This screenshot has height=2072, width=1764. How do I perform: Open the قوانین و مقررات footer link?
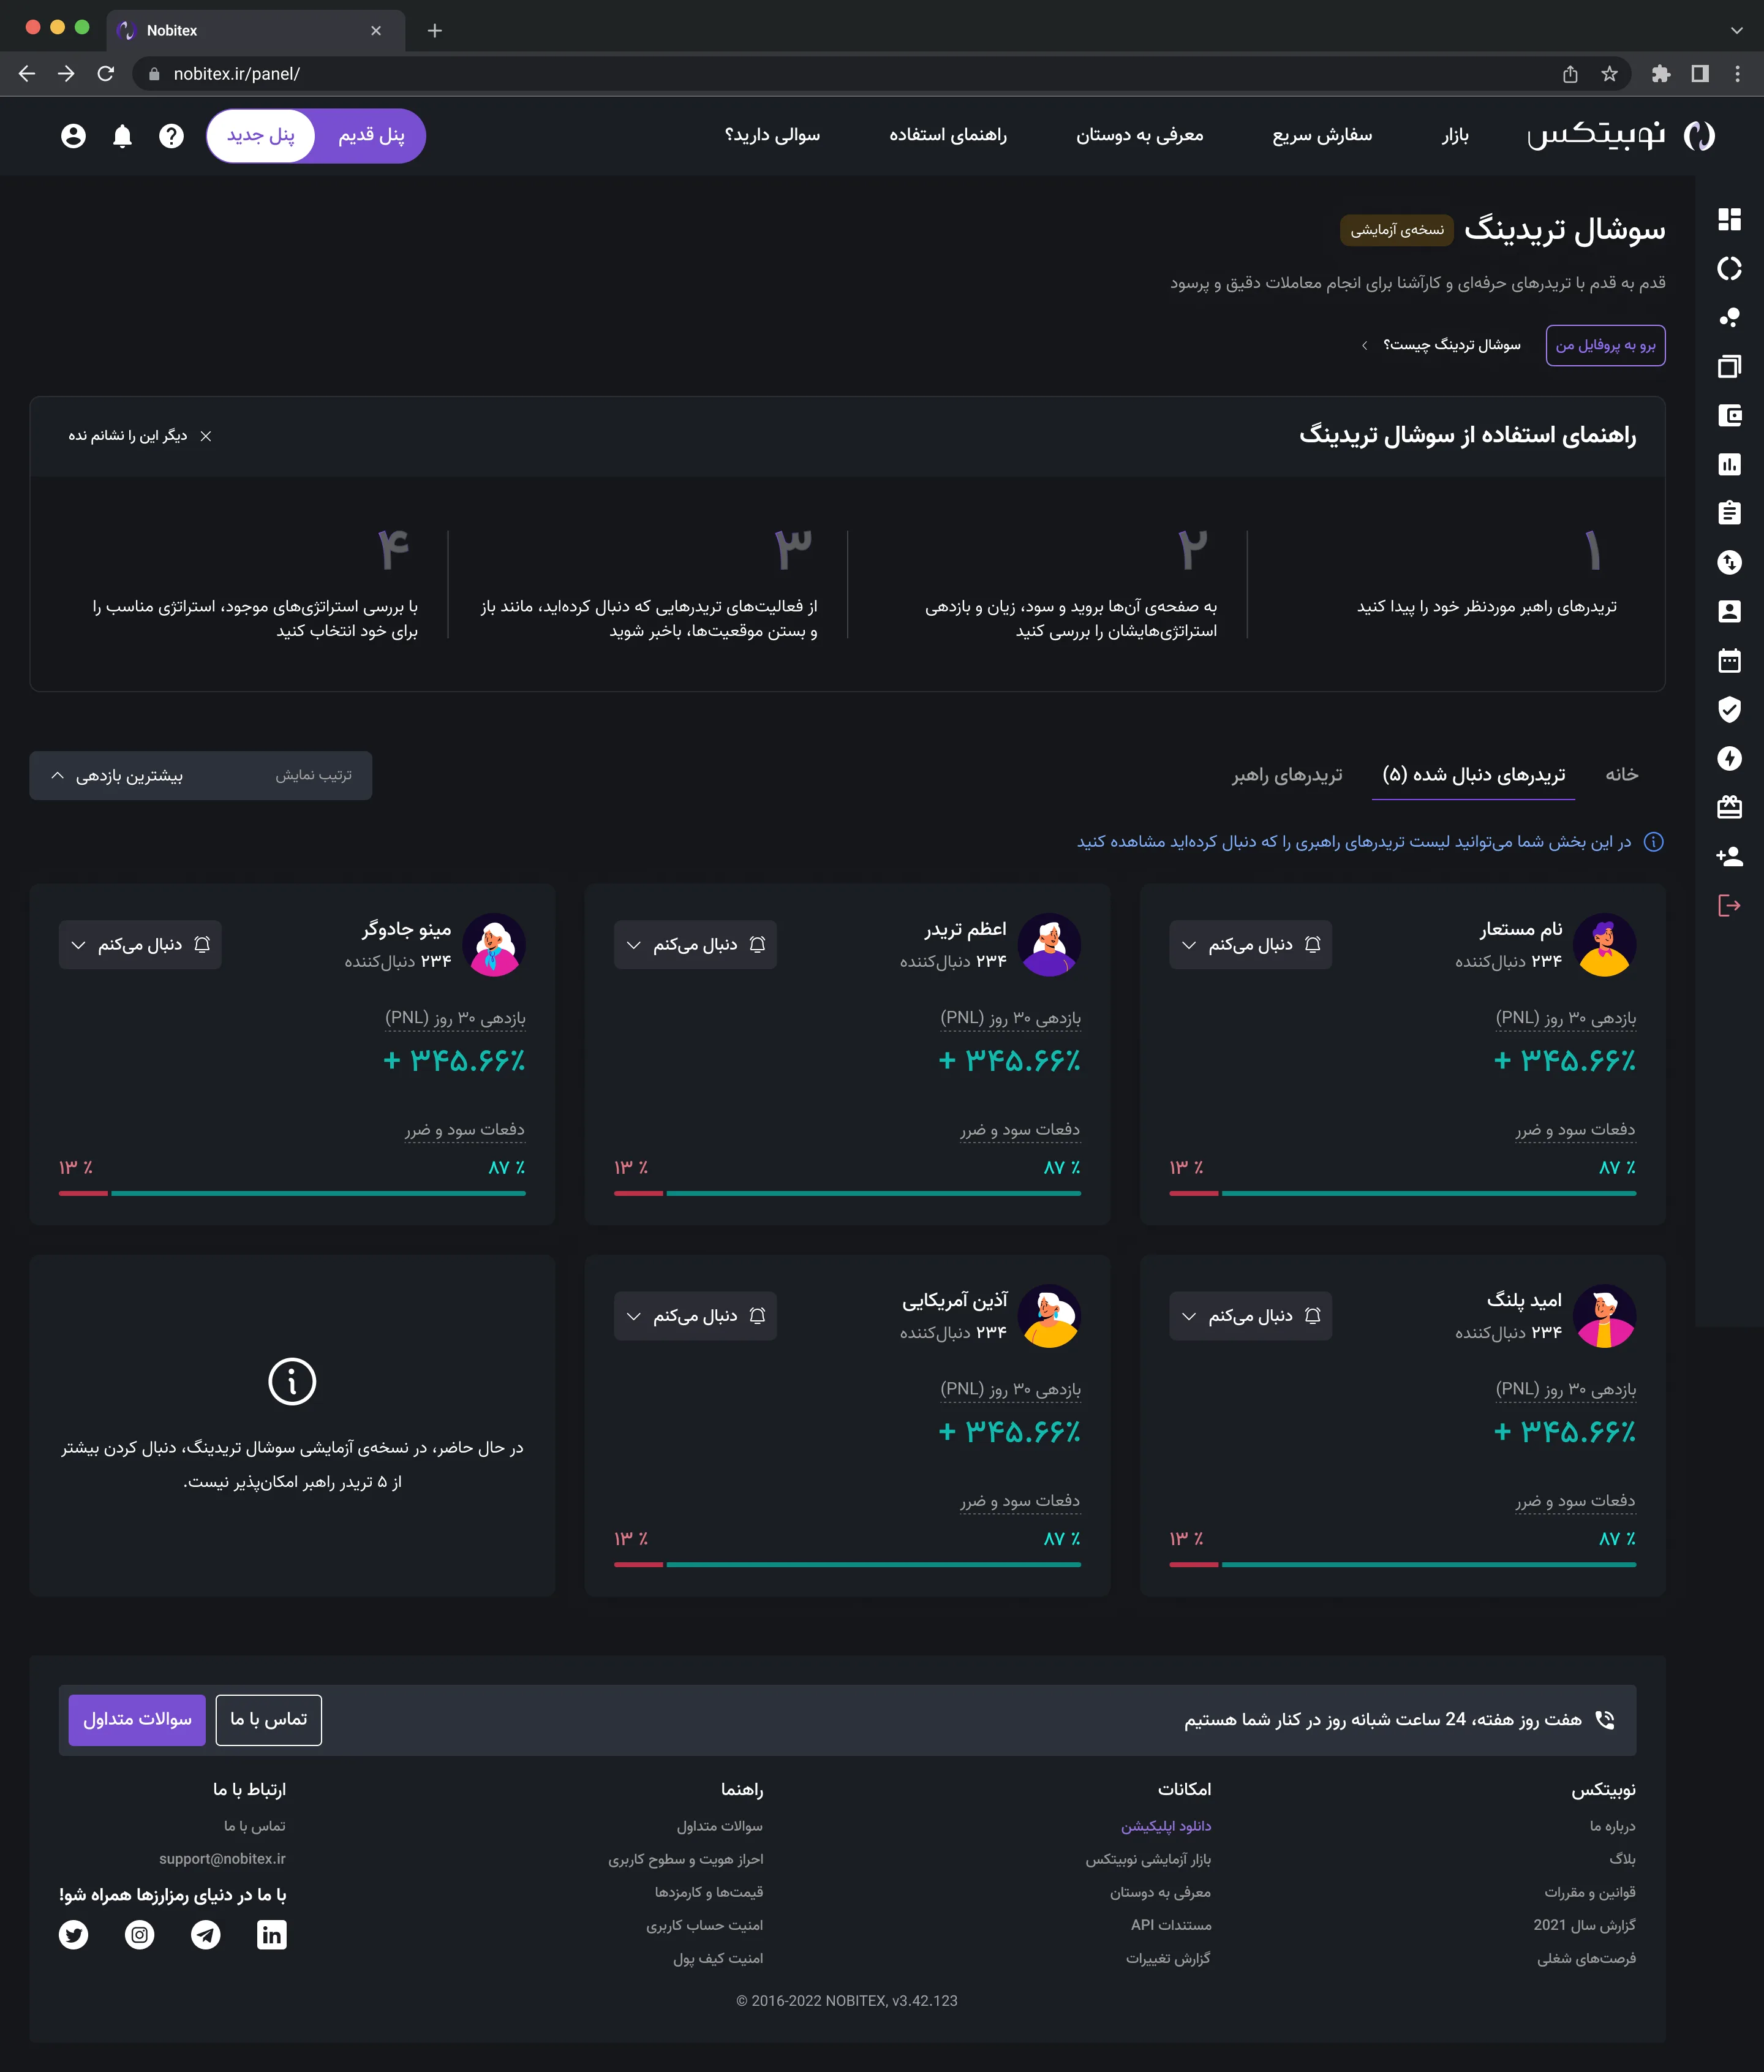coord(1590,1892)
